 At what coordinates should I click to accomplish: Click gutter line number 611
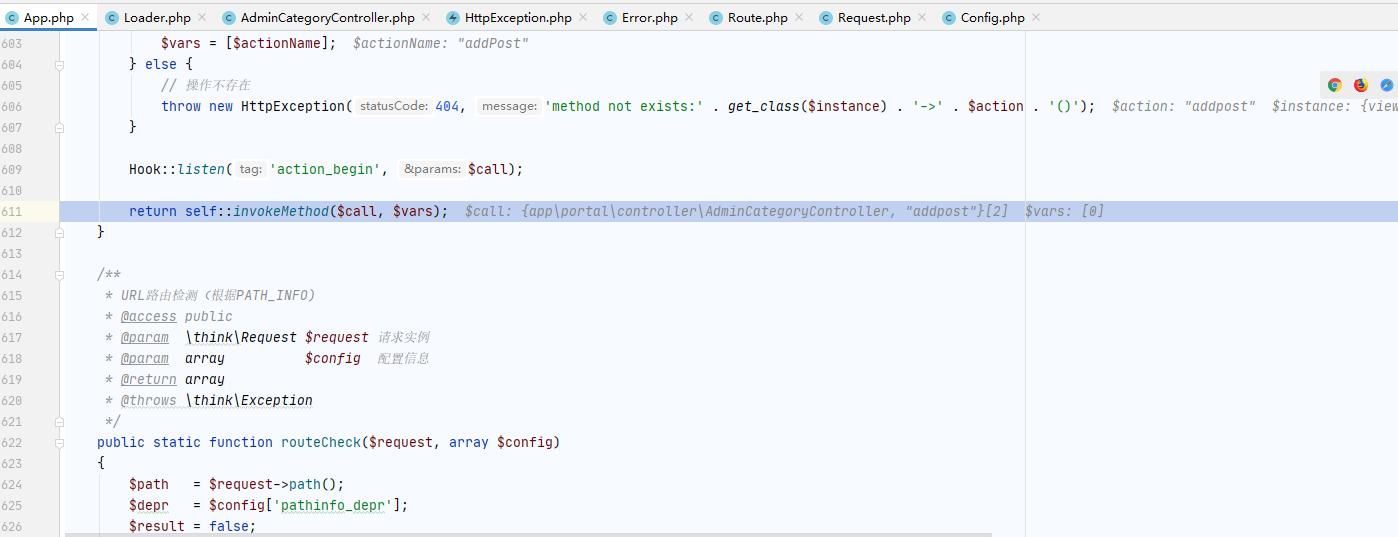[12, 211]
